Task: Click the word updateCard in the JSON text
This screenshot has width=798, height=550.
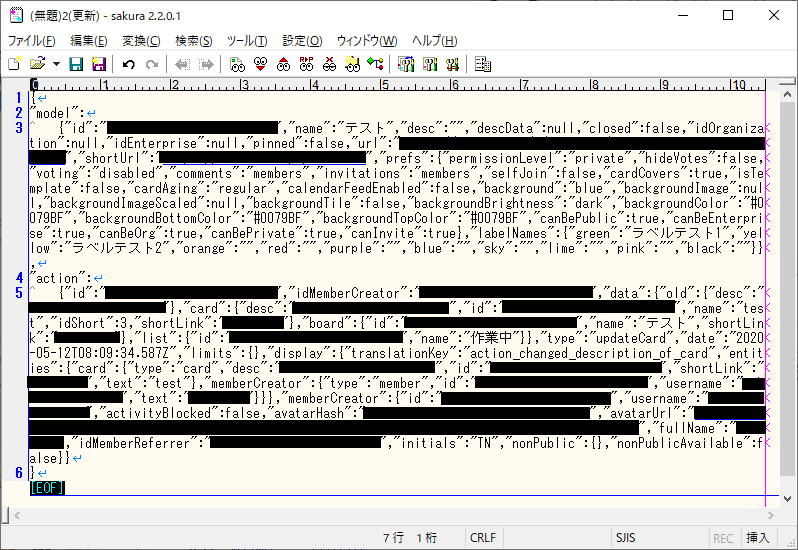Action: click(631, 338)
